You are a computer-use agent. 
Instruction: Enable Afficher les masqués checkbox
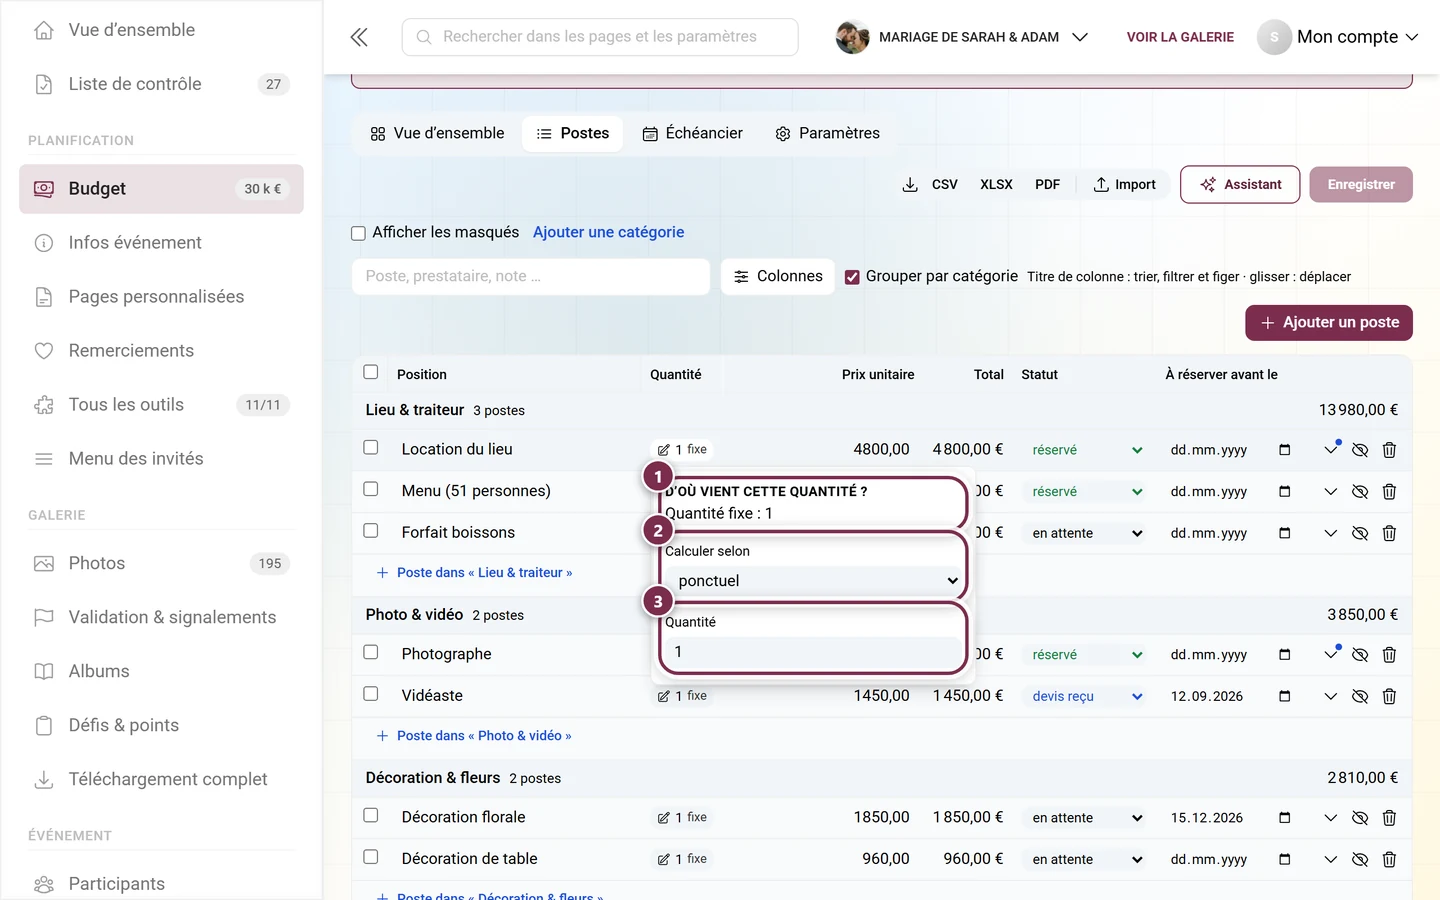click(x=358, y=233)
